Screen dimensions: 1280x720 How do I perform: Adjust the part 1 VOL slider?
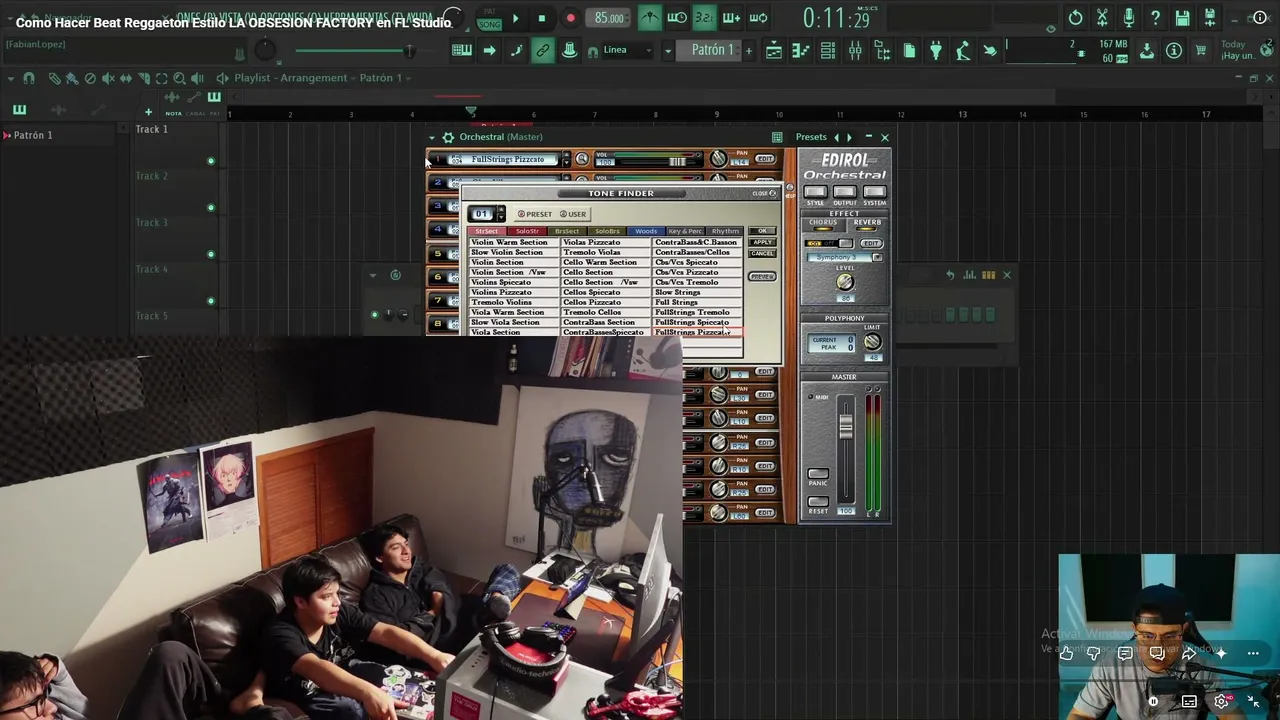(x=677, y=160)
